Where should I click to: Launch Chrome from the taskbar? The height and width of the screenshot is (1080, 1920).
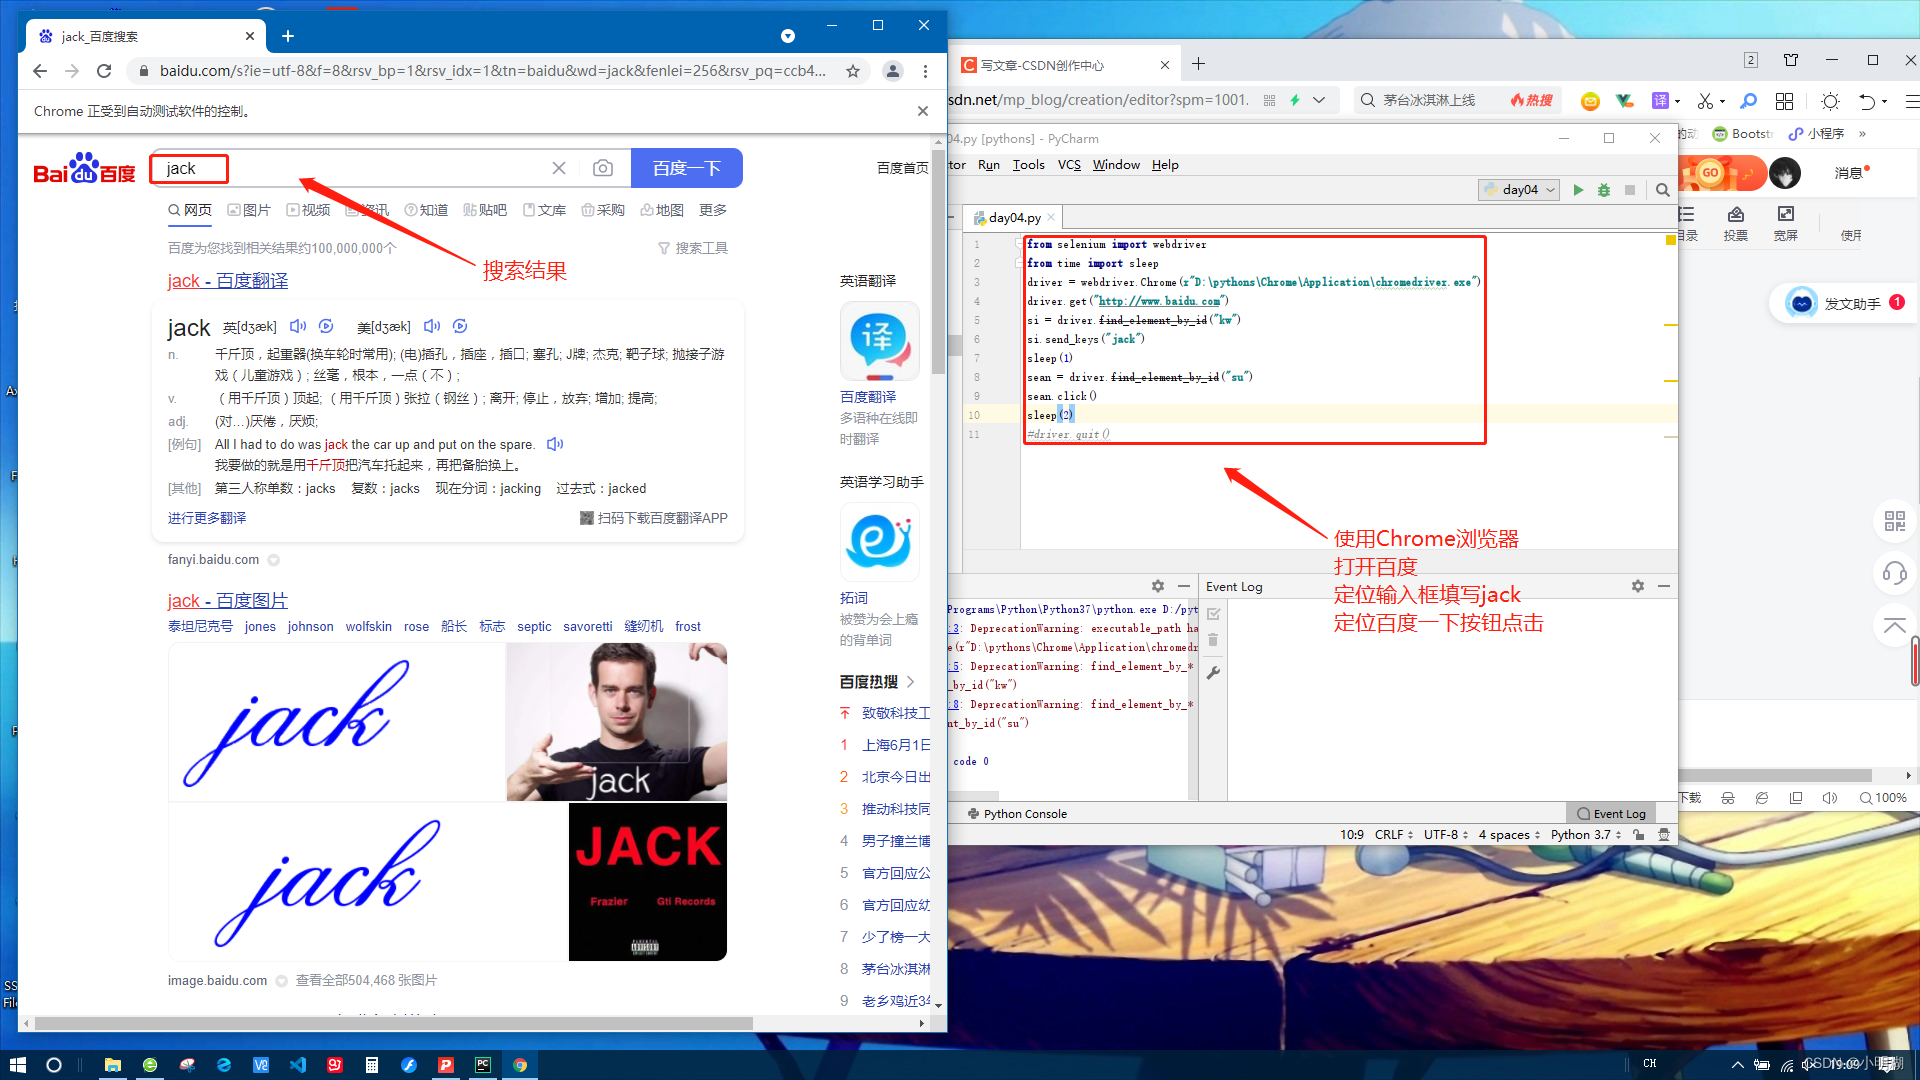coord(520,1064)
